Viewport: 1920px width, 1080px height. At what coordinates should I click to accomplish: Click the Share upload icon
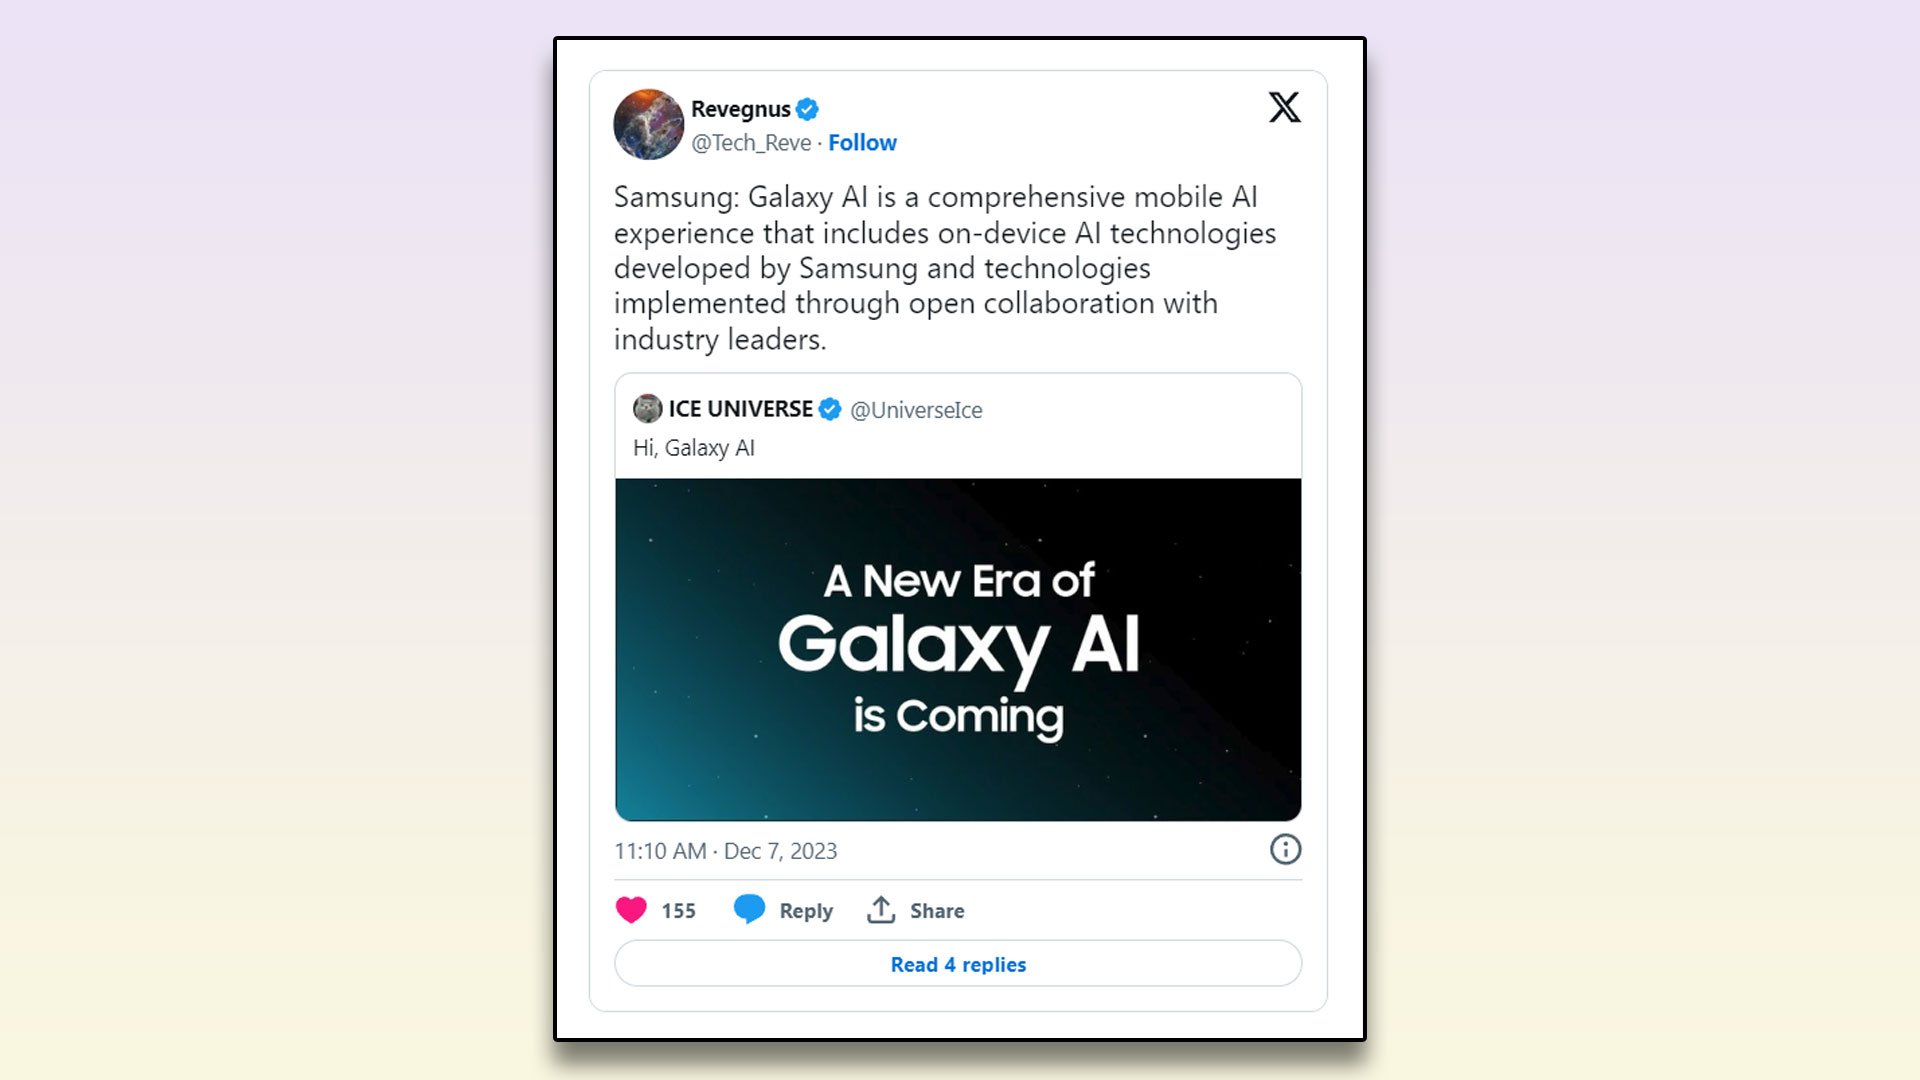coord(884,910)
